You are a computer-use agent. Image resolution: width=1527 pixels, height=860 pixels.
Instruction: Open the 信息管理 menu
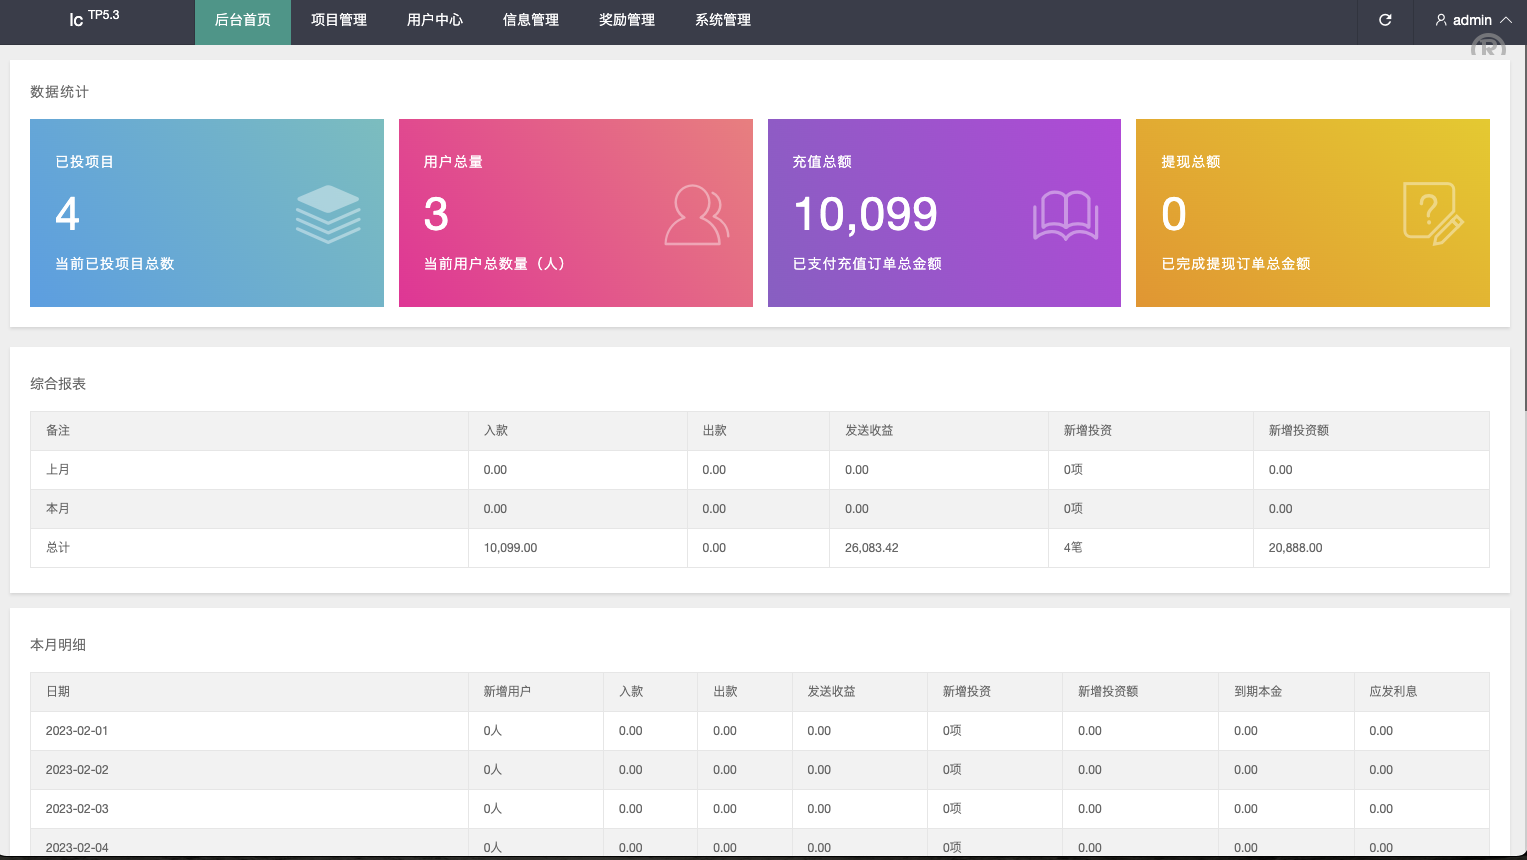pos(531,20)
